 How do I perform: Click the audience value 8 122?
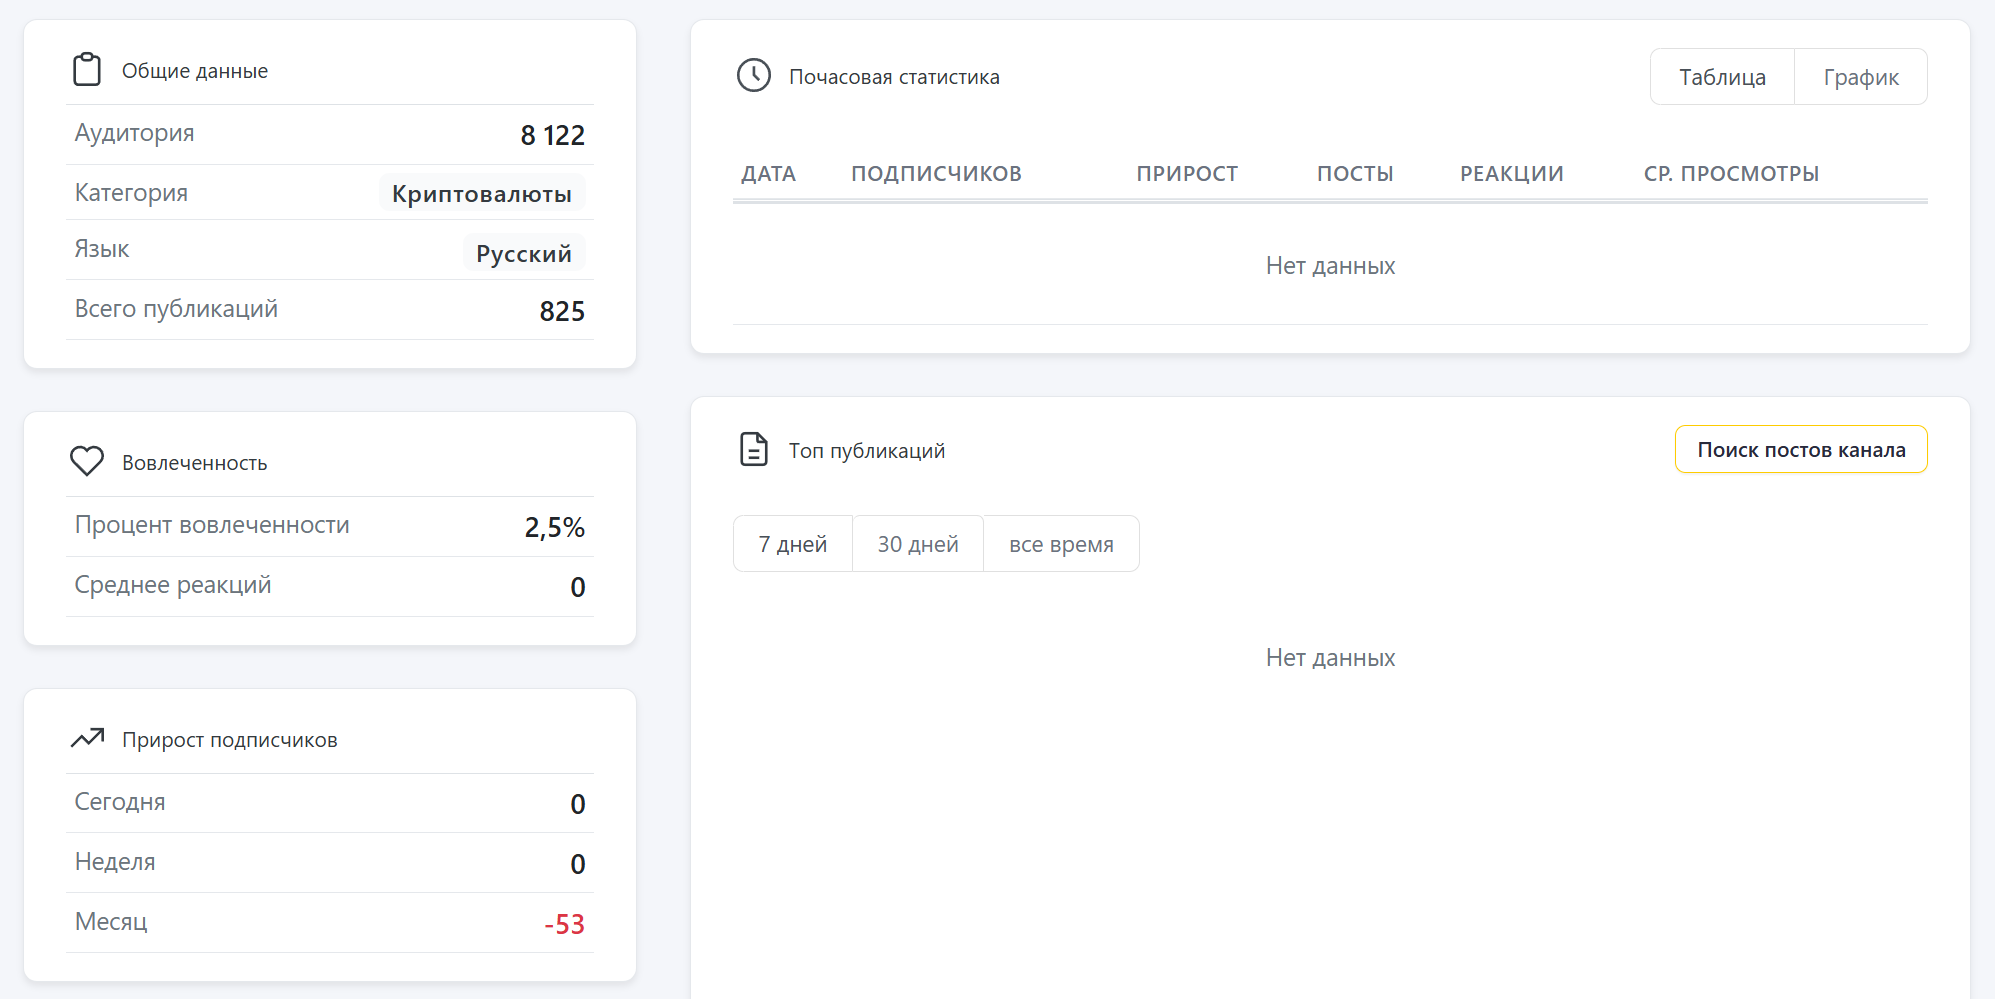(552, 135)
